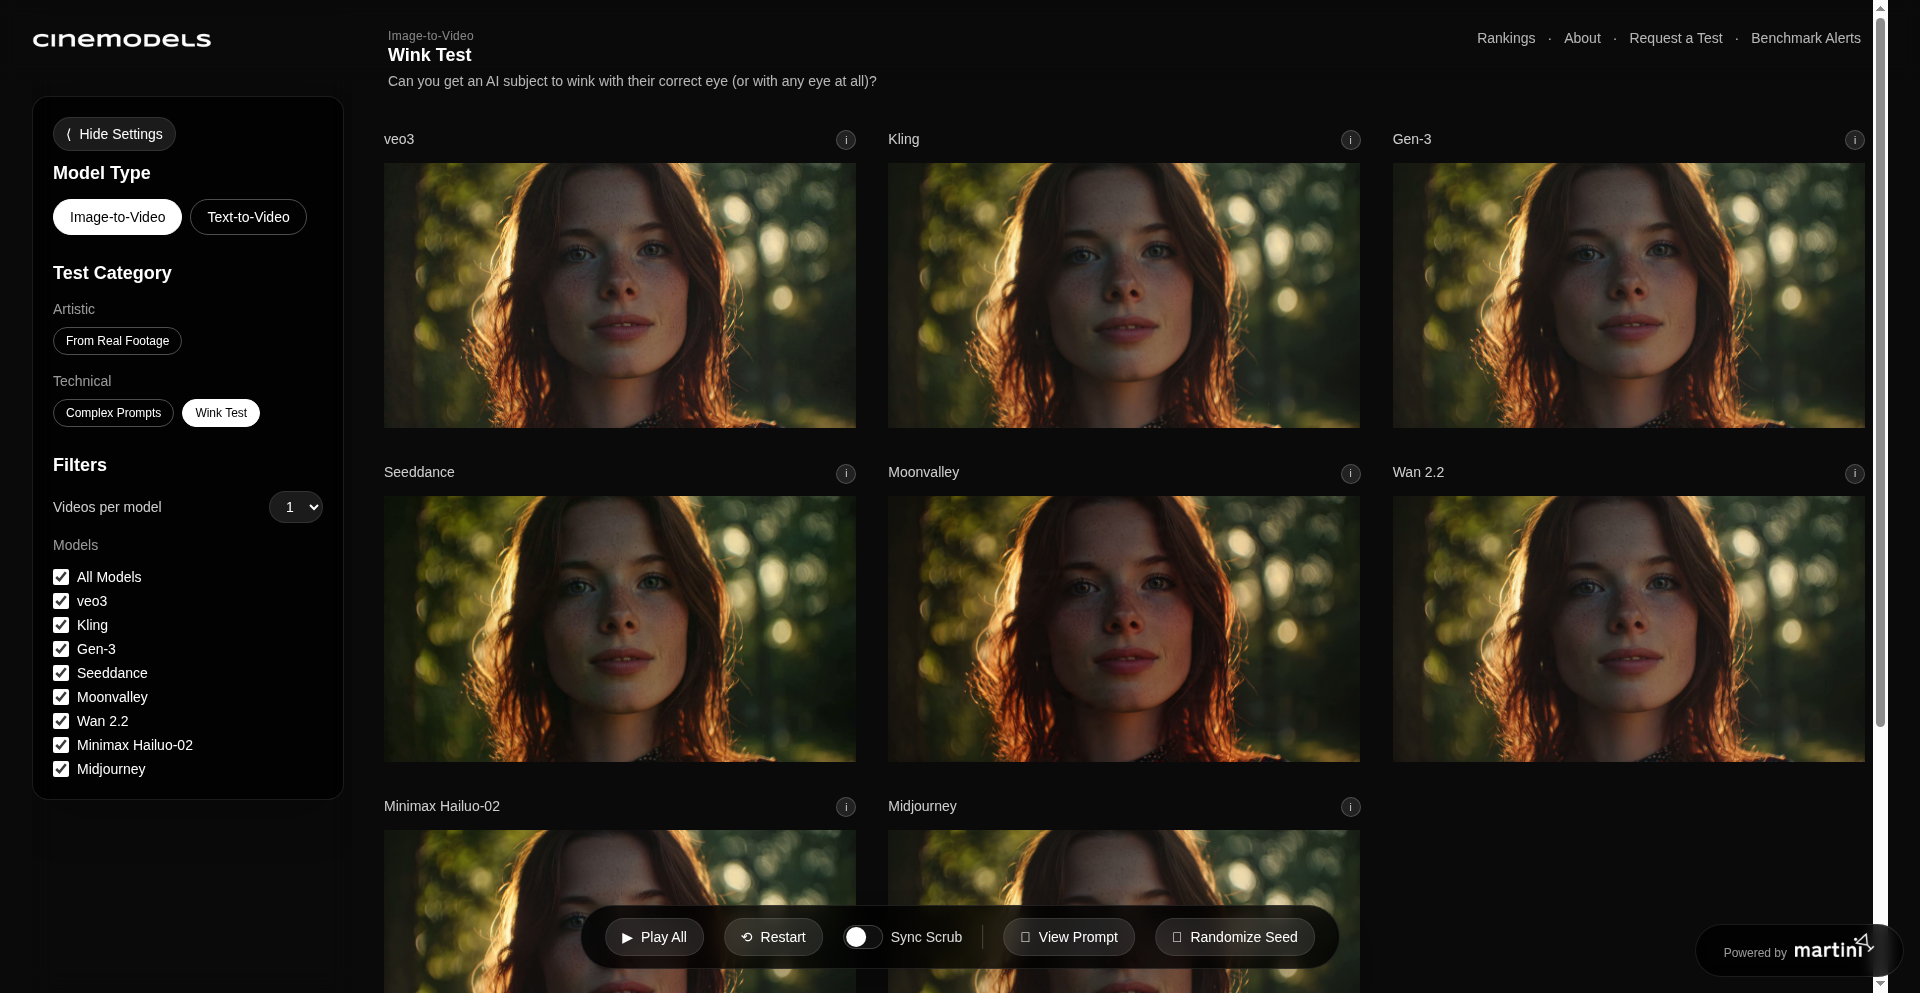Restart all videos
This screenshot has width=1920, height=993.
point(773,937)
